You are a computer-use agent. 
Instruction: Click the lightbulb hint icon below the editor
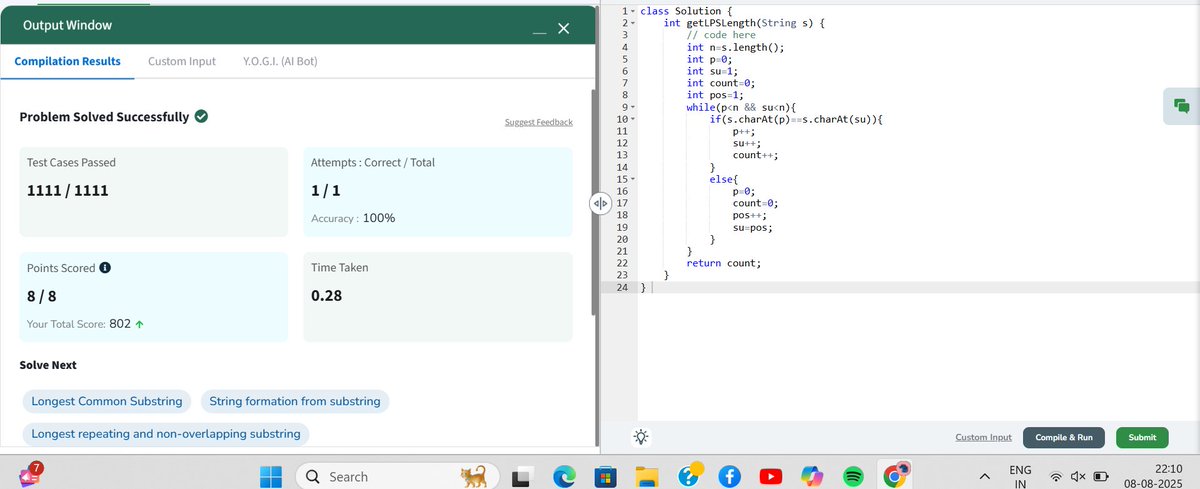coord(640,437)
